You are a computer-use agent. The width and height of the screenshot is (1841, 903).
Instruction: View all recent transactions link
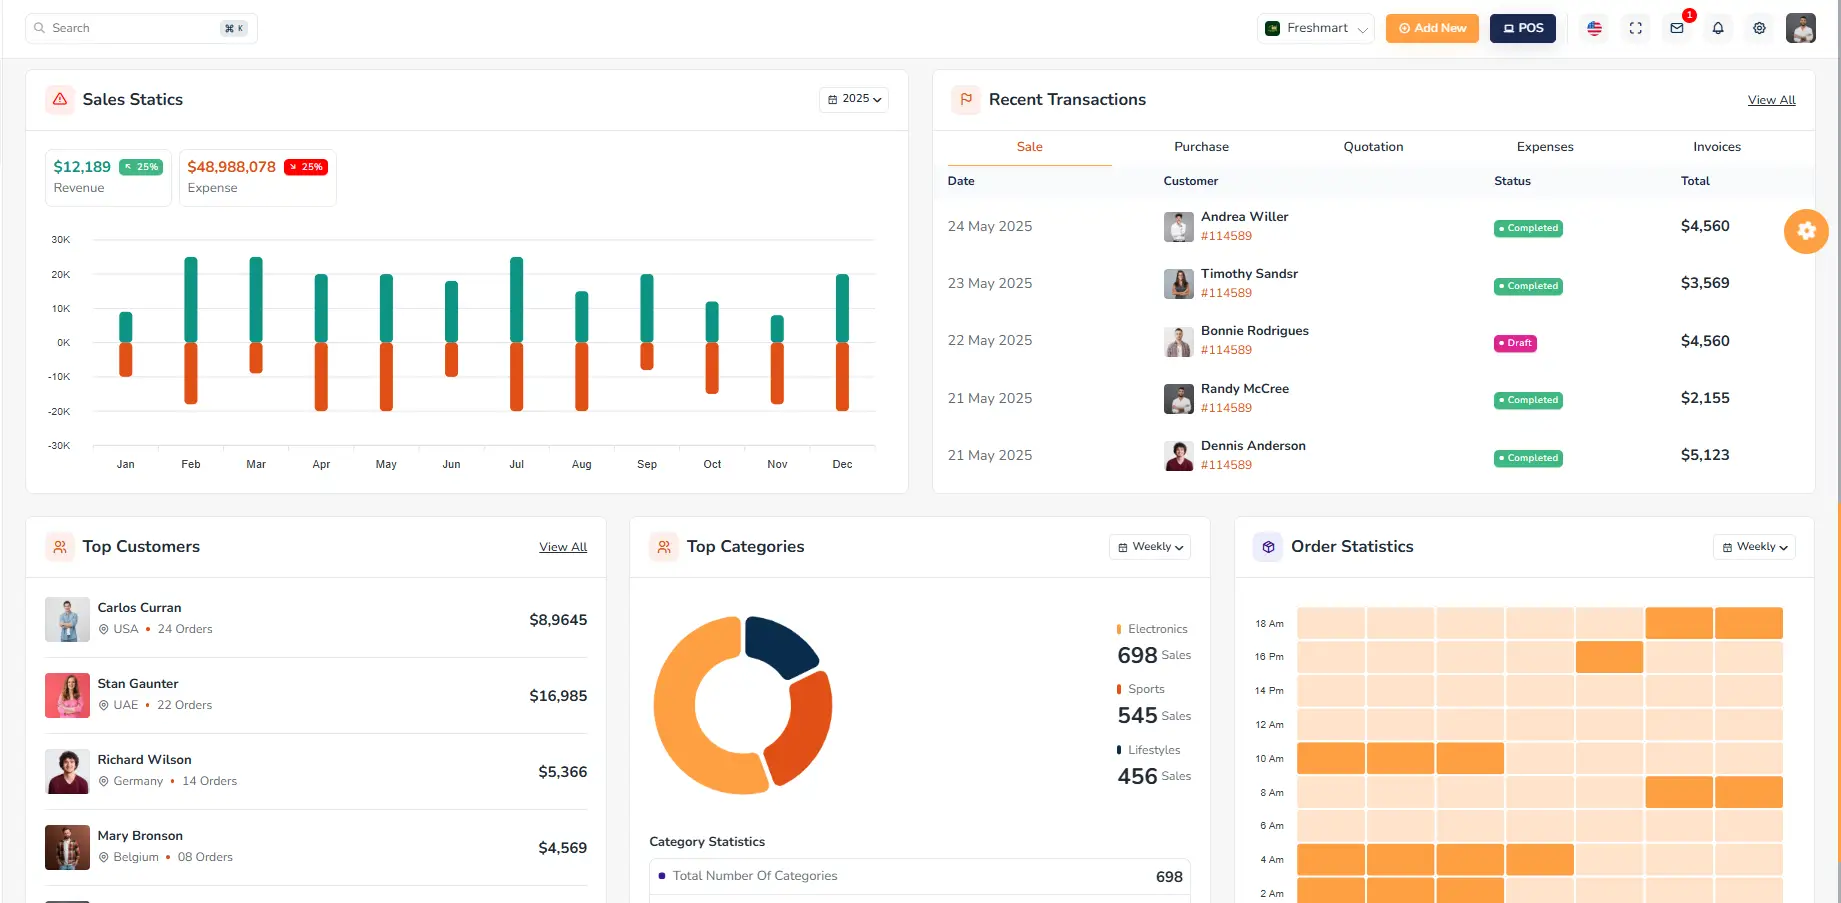pos(1771,100)
